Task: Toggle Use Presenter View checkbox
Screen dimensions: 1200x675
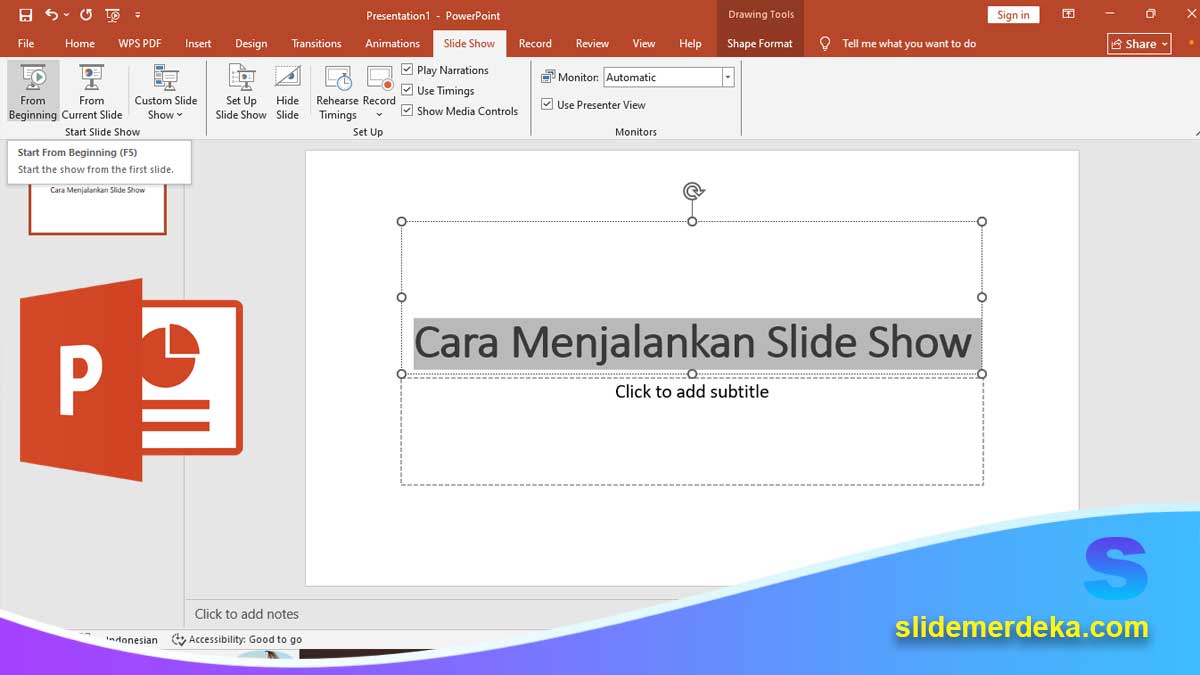Action: click(x=547, y=104)
